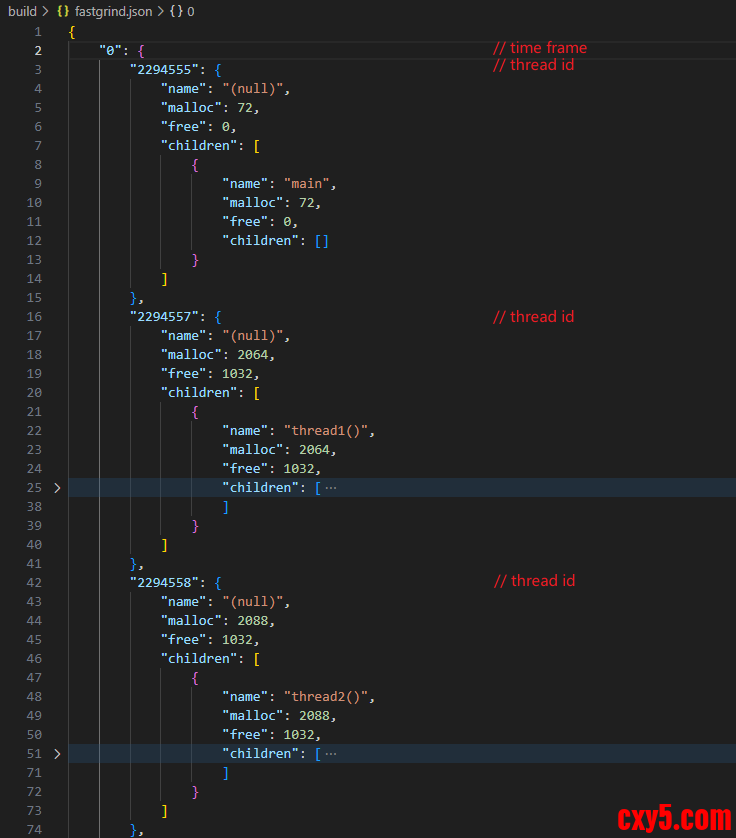736x838 pixels.
Task: Click line number 1 in the gutter
Action: click(38, 32)
